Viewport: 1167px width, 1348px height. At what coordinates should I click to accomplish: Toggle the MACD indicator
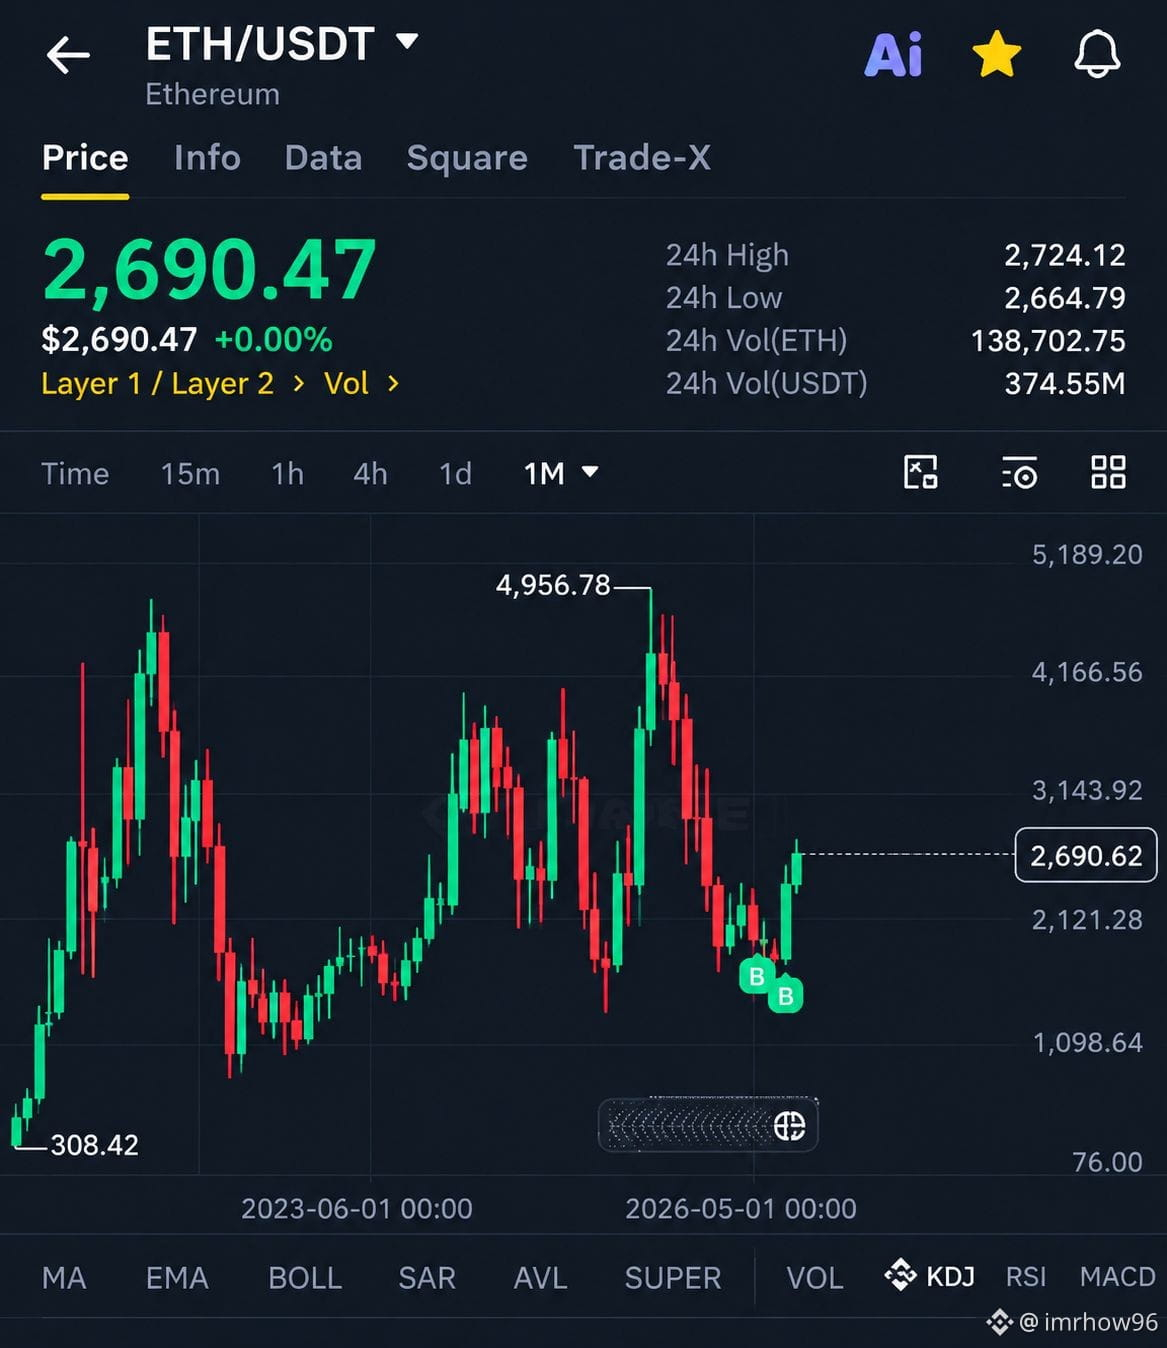coord(1117,1277)
